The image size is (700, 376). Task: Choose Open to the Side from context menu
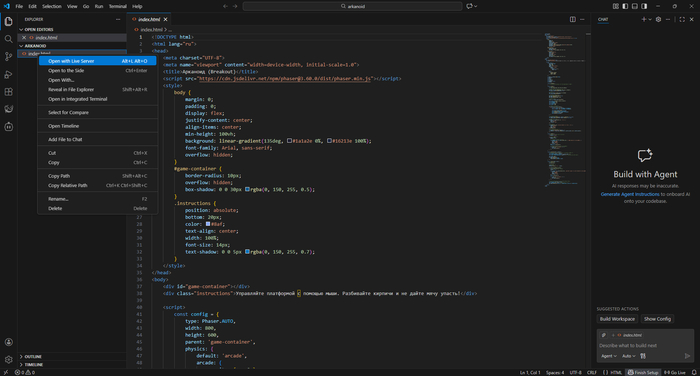click(97, 71)
